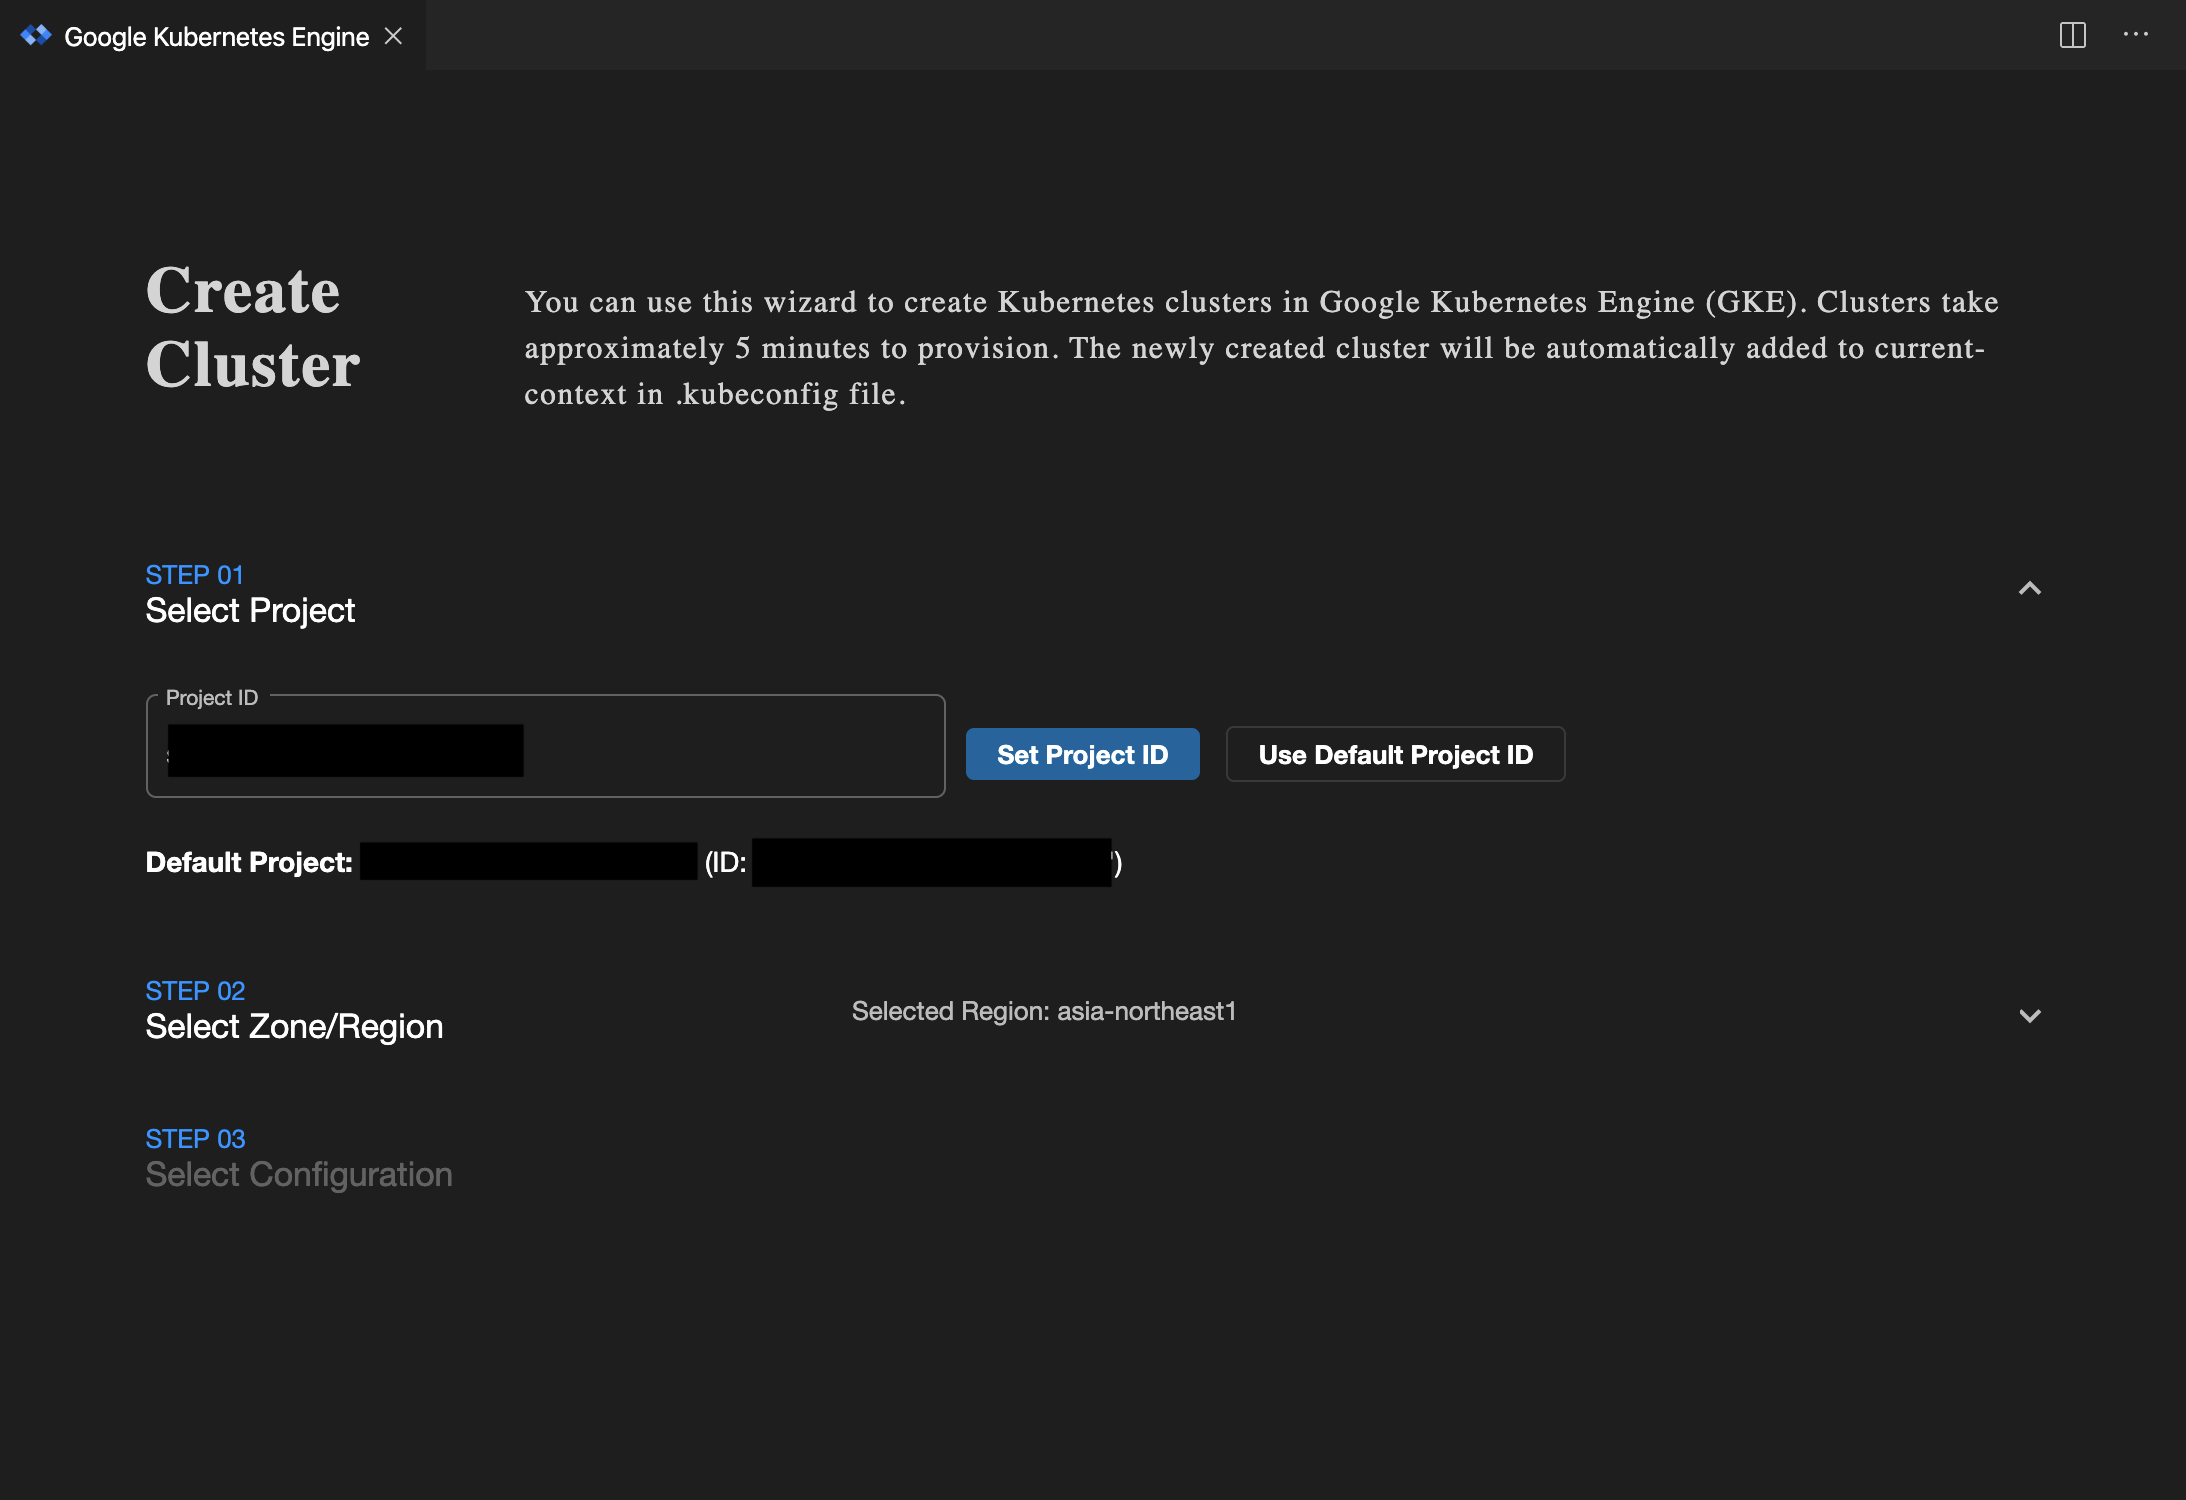
Task: Click Use Default Project ID button
Action: click(x=1395, y=754)
